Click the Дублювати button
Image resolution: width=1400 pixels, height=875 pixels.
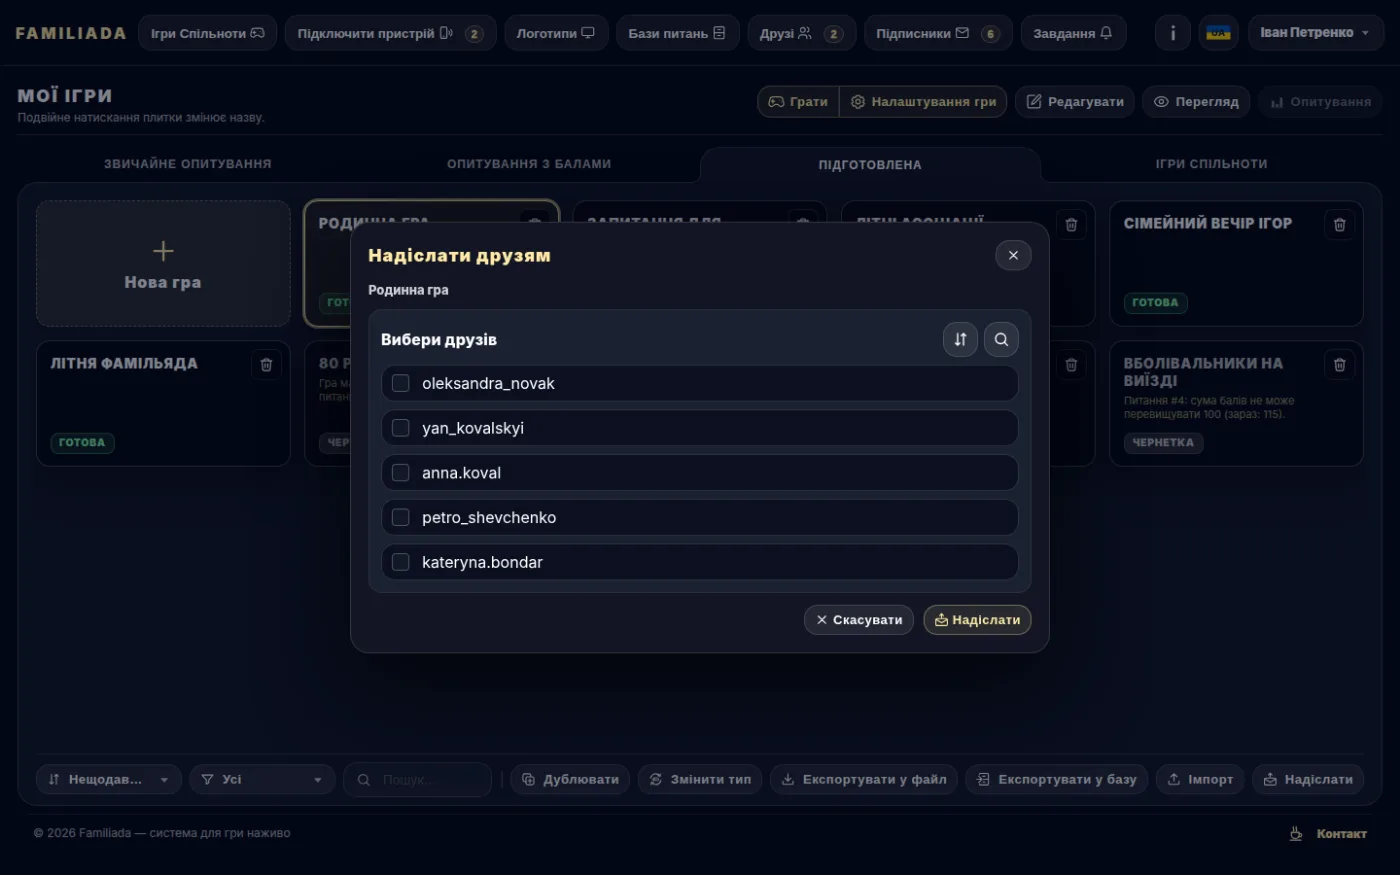[x=570, y=780]
